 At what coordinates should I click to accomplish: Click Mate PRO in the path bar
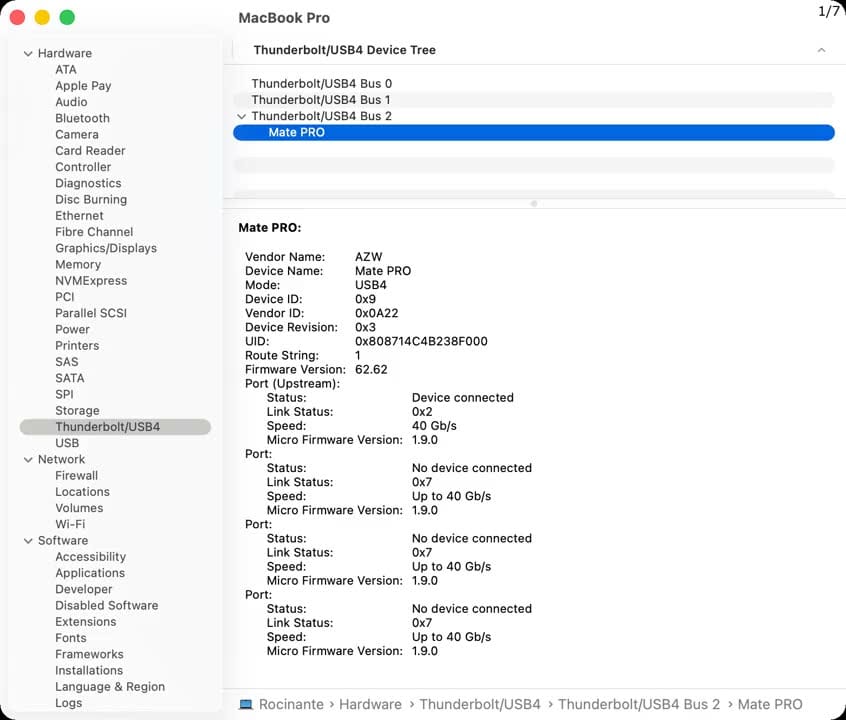pyautogui.click(x=770, y=704)
